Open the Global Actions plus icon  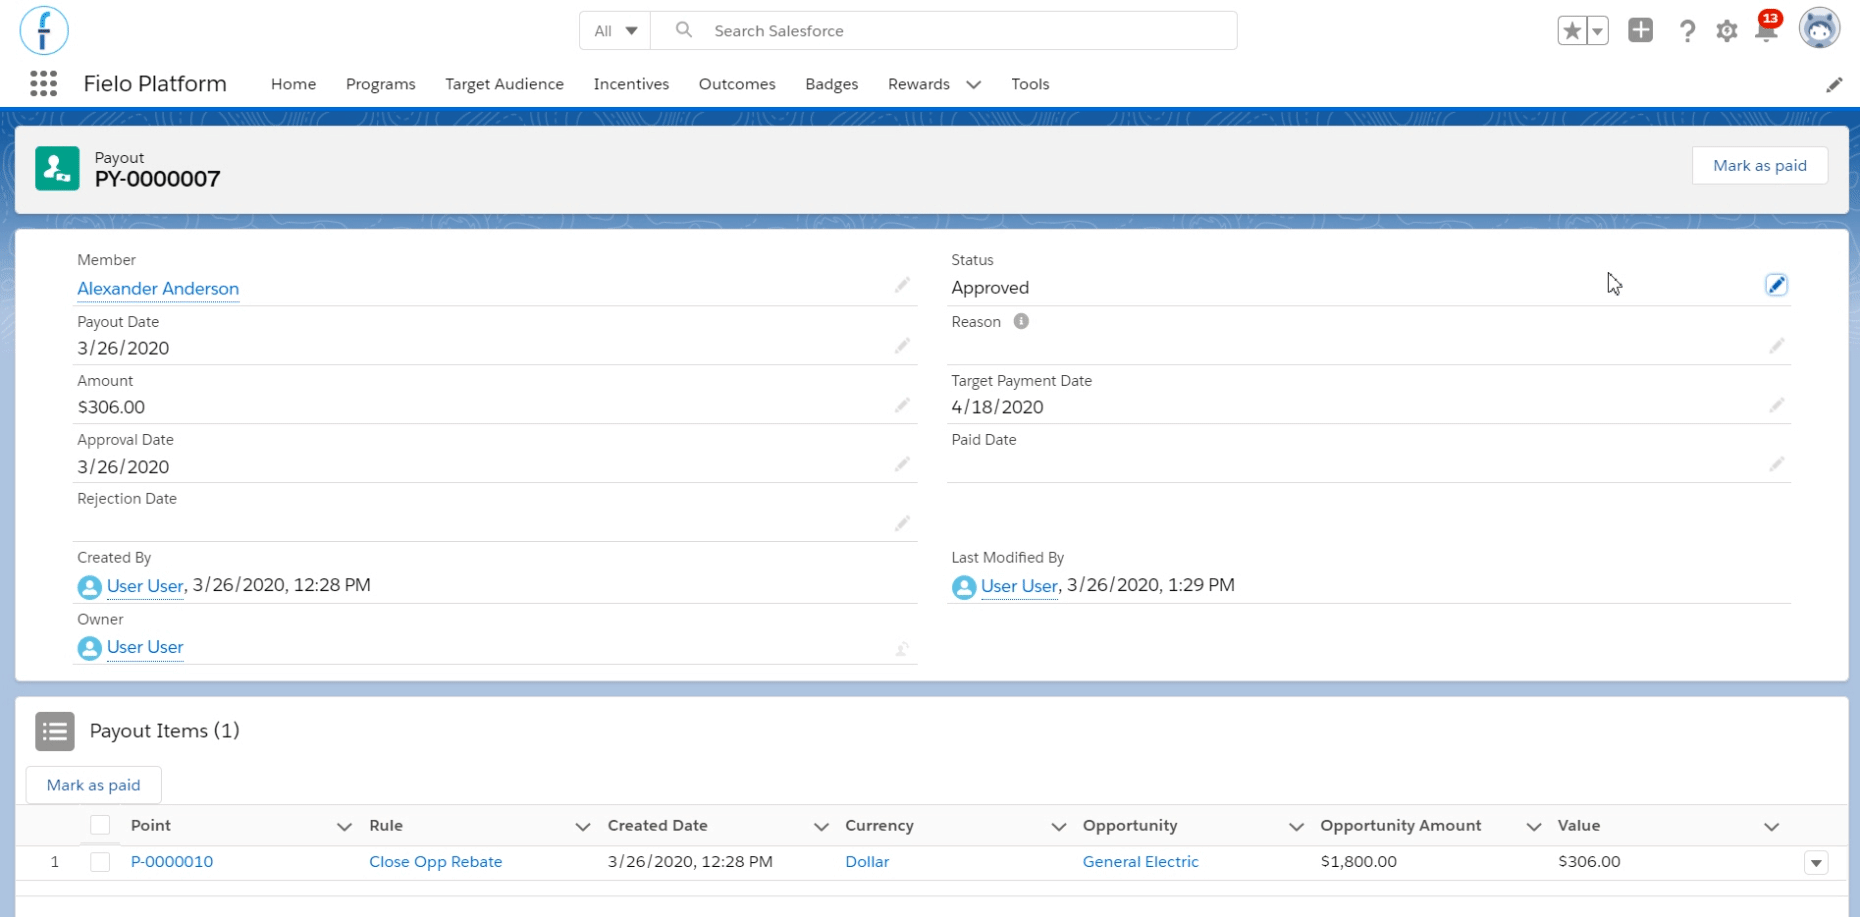click(1640, 30)
